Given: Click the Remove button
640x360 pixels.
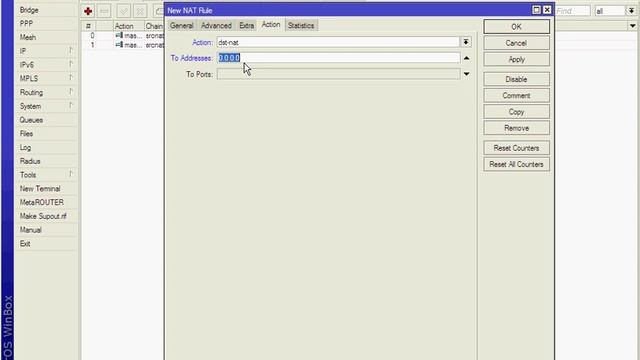Looking at the screenshot, I should pyautogui.click(x=516, y=128).
